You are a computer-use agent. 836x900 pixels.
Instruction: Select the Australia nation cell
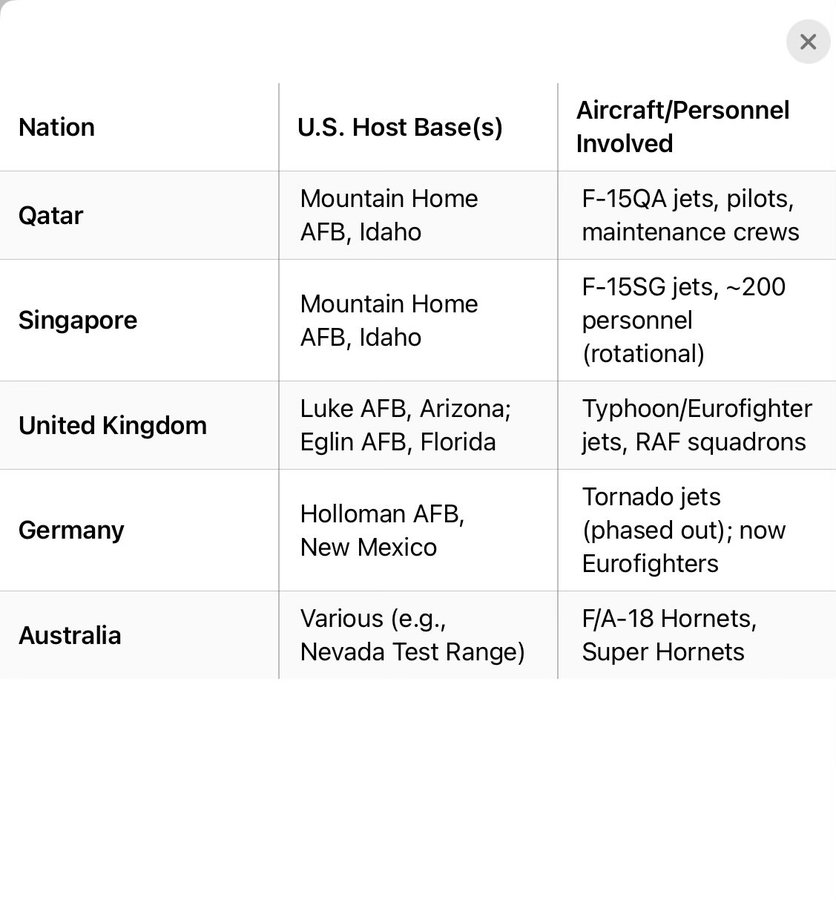[x=70, y=635]
